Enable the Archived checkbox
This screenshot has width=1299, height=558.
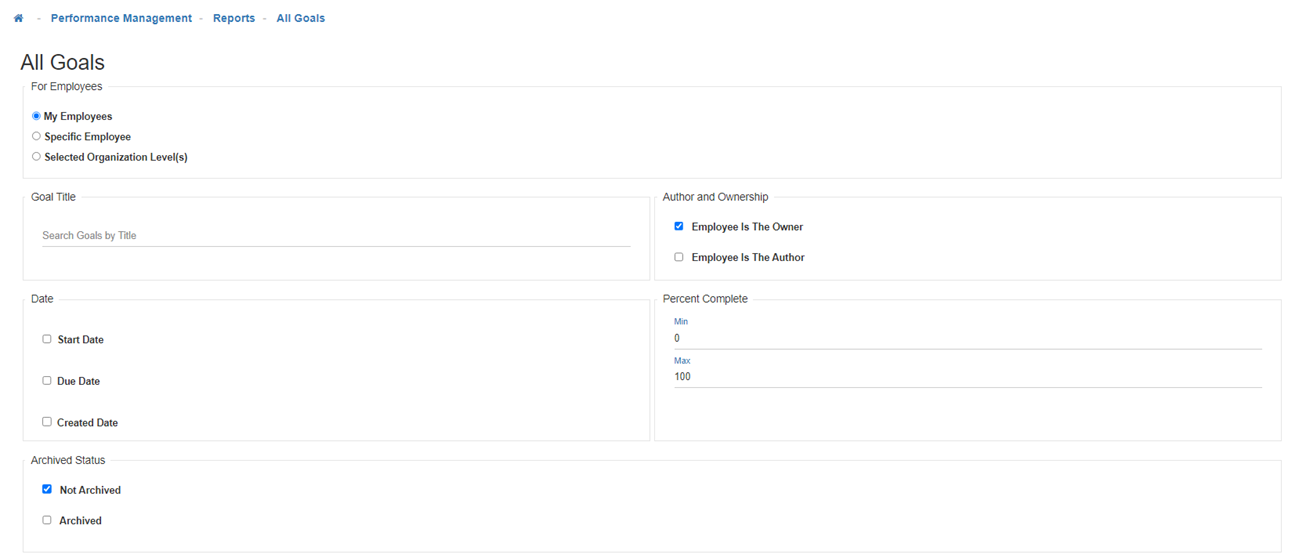click(47, 520)
